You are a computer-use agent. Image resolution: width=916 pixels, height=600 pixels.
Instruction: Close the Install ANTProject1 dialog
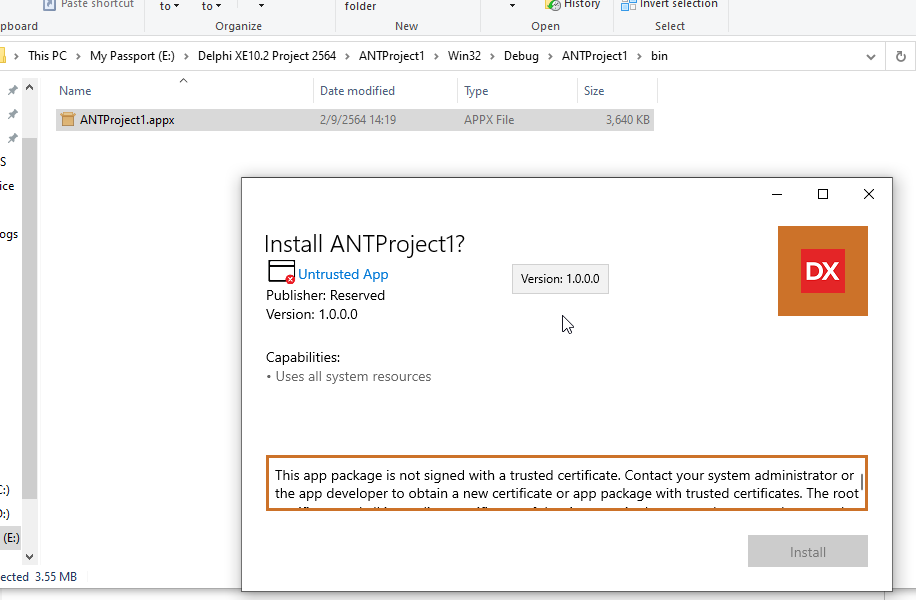pyautogui.click(x=869, y=194)
